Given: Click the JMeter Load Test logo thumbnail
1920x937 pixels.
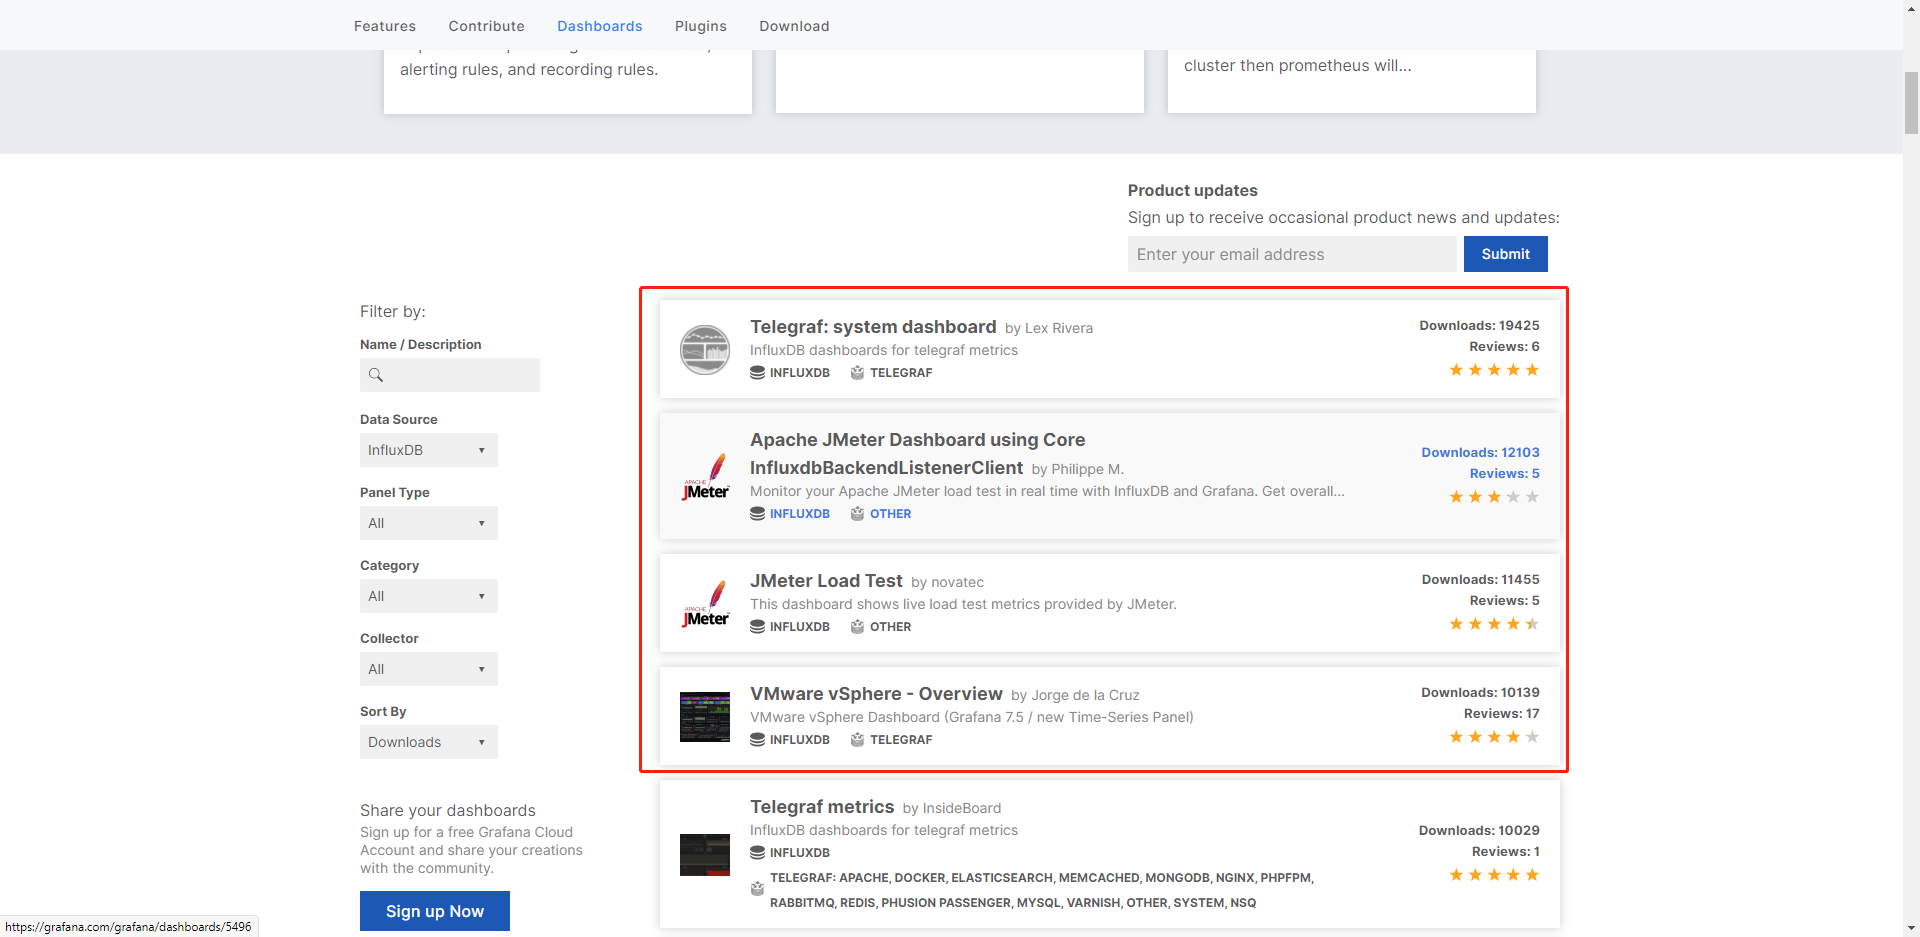Looking at the screenshot, I should pyautogui.click(x=705, y=604).
